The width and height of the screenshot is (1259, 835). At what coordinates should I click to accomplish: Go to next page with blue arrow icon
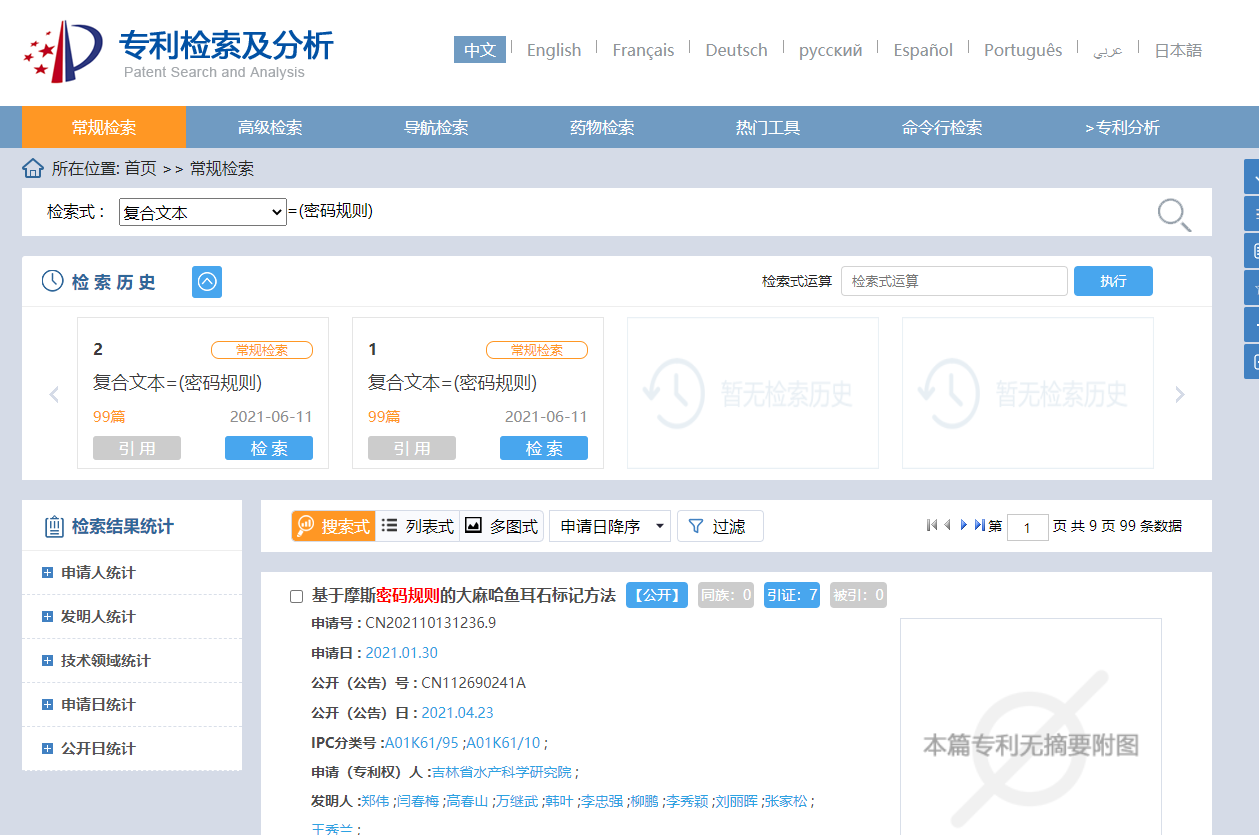(x=962, y=524)
